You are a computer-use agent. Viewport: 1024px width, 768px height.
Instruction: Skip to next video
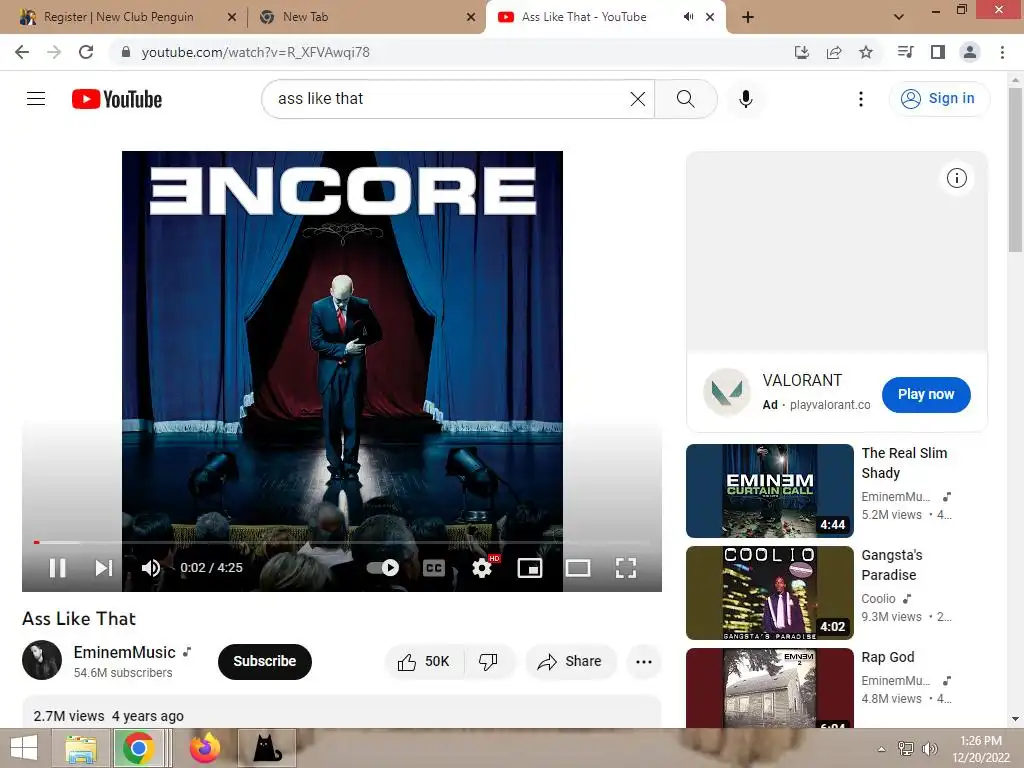pyautogui.click(x=104, y=568)
